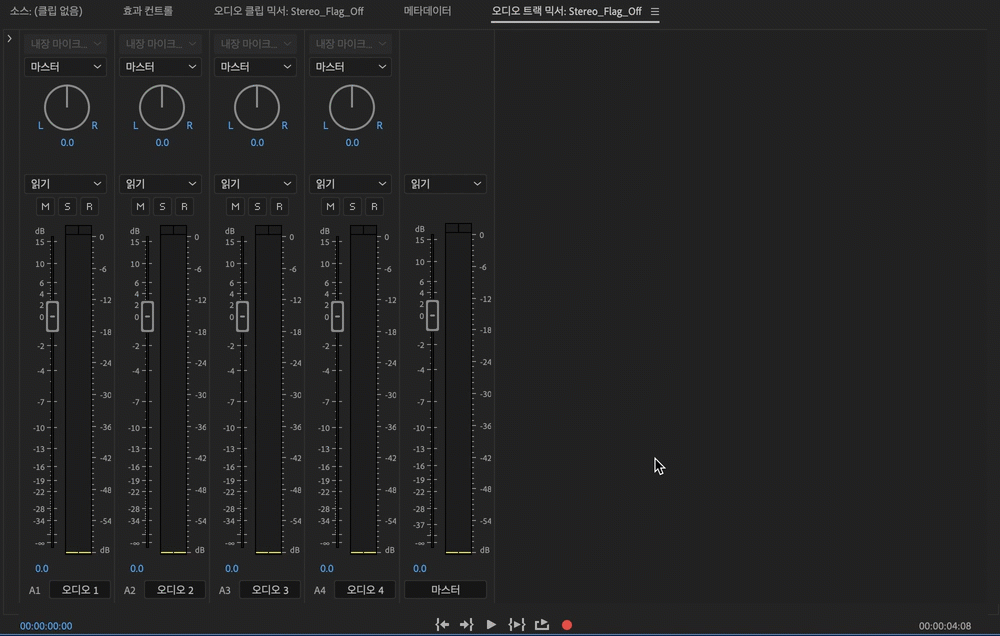Image resolution: width=1000 pixels, height=636 pixels.
Task: Mute audio track A4
Action: pyautogui.click(x=330, y=207)
